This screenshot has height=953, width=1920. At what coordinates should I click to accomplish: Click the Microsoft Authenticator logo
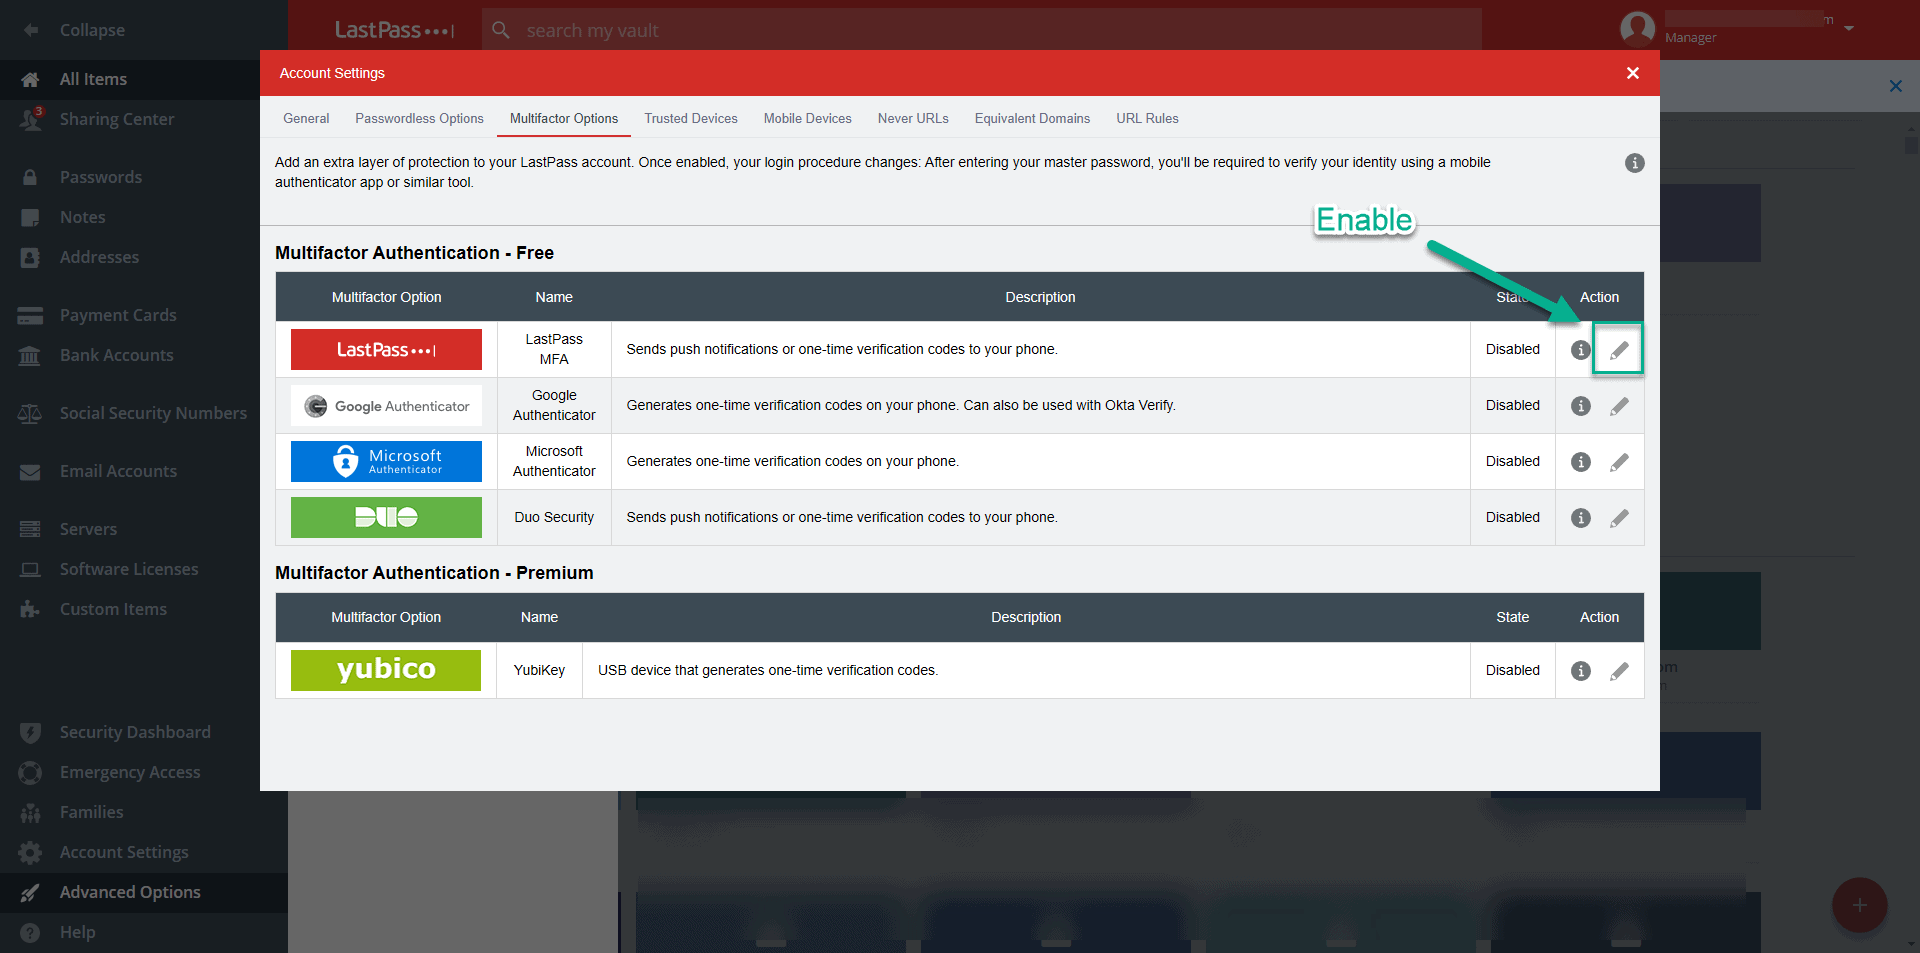coord(386,461)
